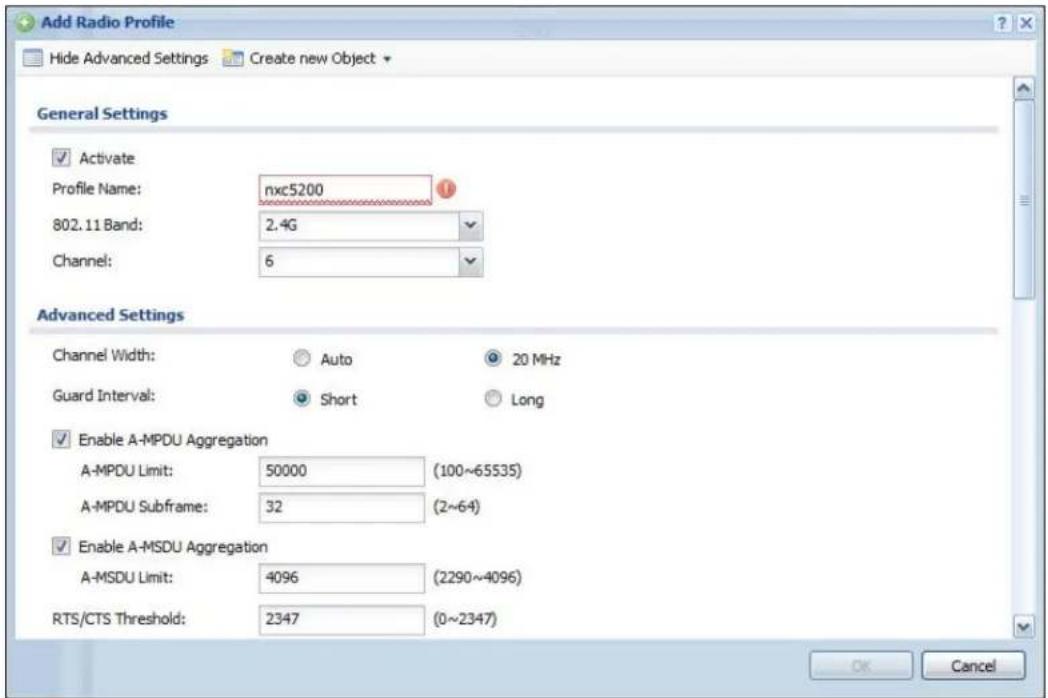This screenshot has width=1048, height=698.
Task: Click the green Add Radio Profile title icon
Action: 25,23
